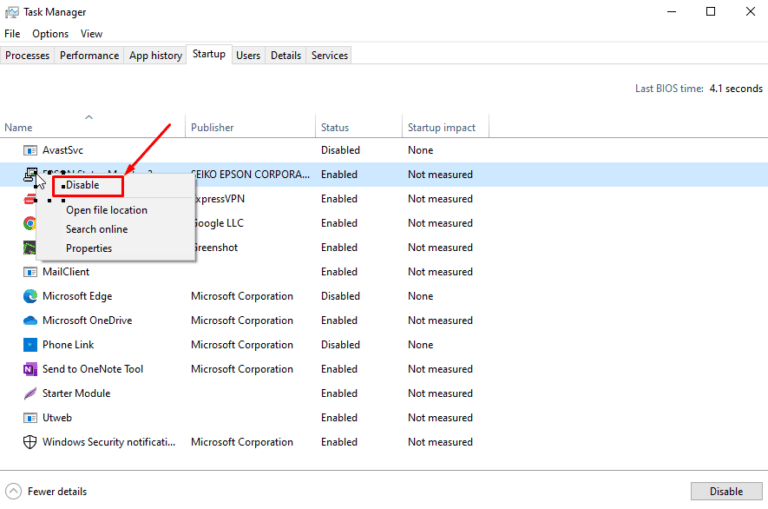Select the Startup tab
768x509 pixels.
pyautogui.click(x=209, y=54)
